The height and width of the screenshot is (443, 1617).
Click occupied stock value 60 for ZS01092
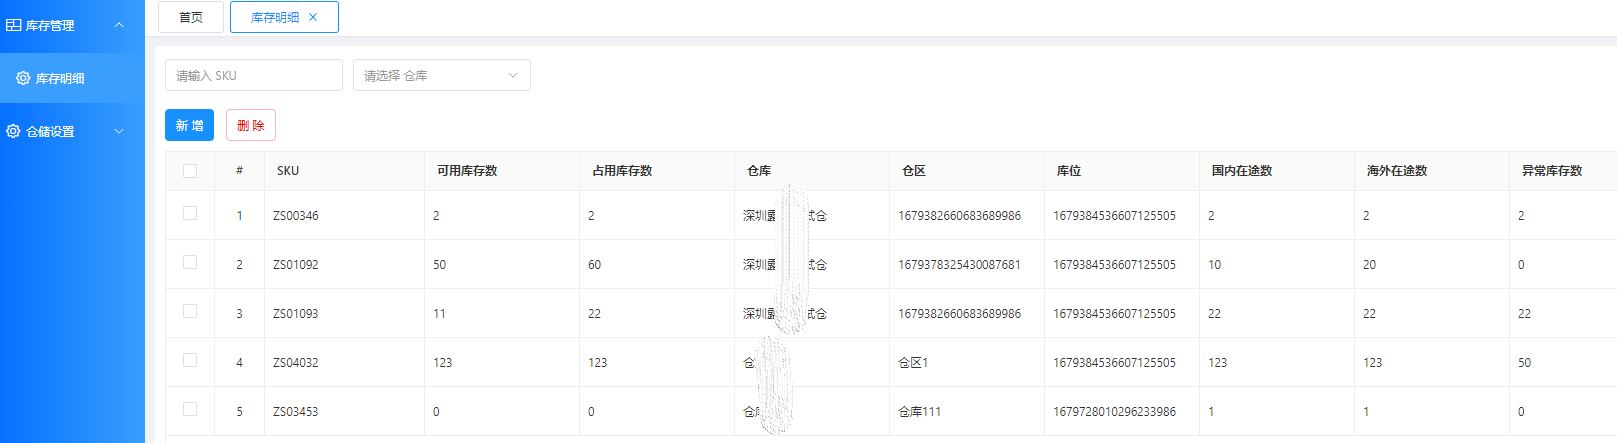595,265
